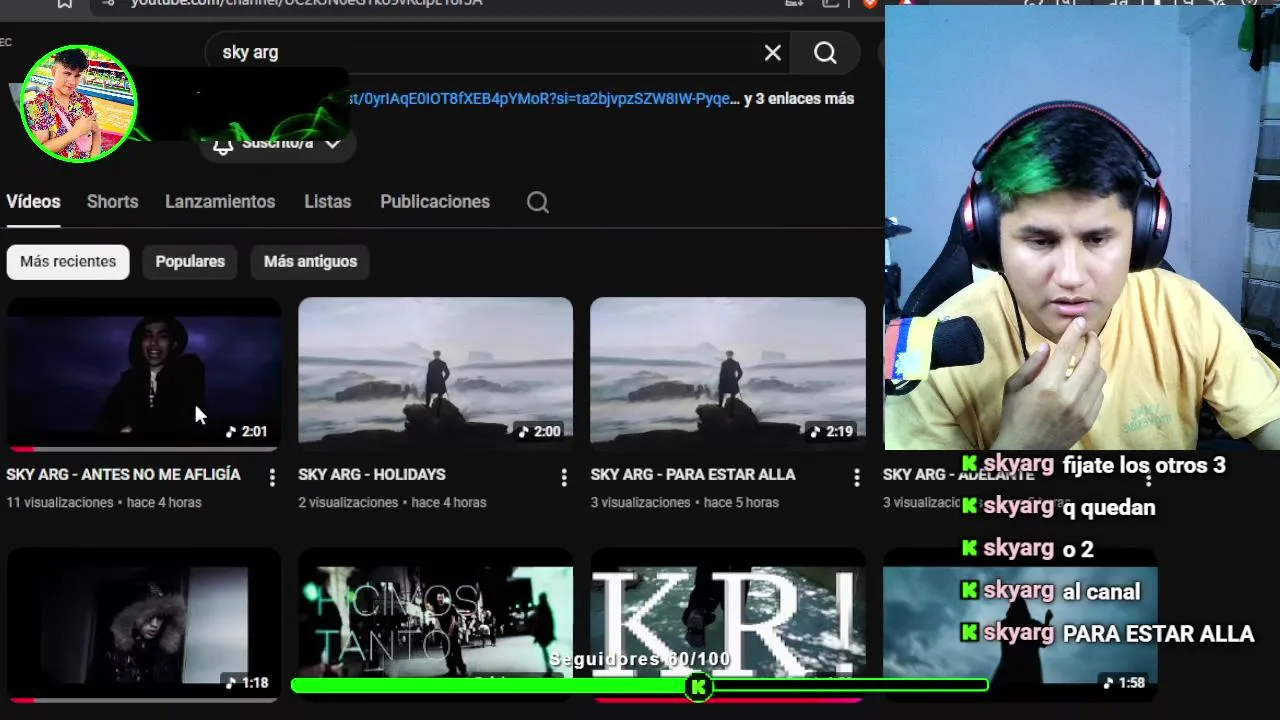Select the Más antiguos filter chip
Screen dimensions: 1280x720
pos(310,262)
